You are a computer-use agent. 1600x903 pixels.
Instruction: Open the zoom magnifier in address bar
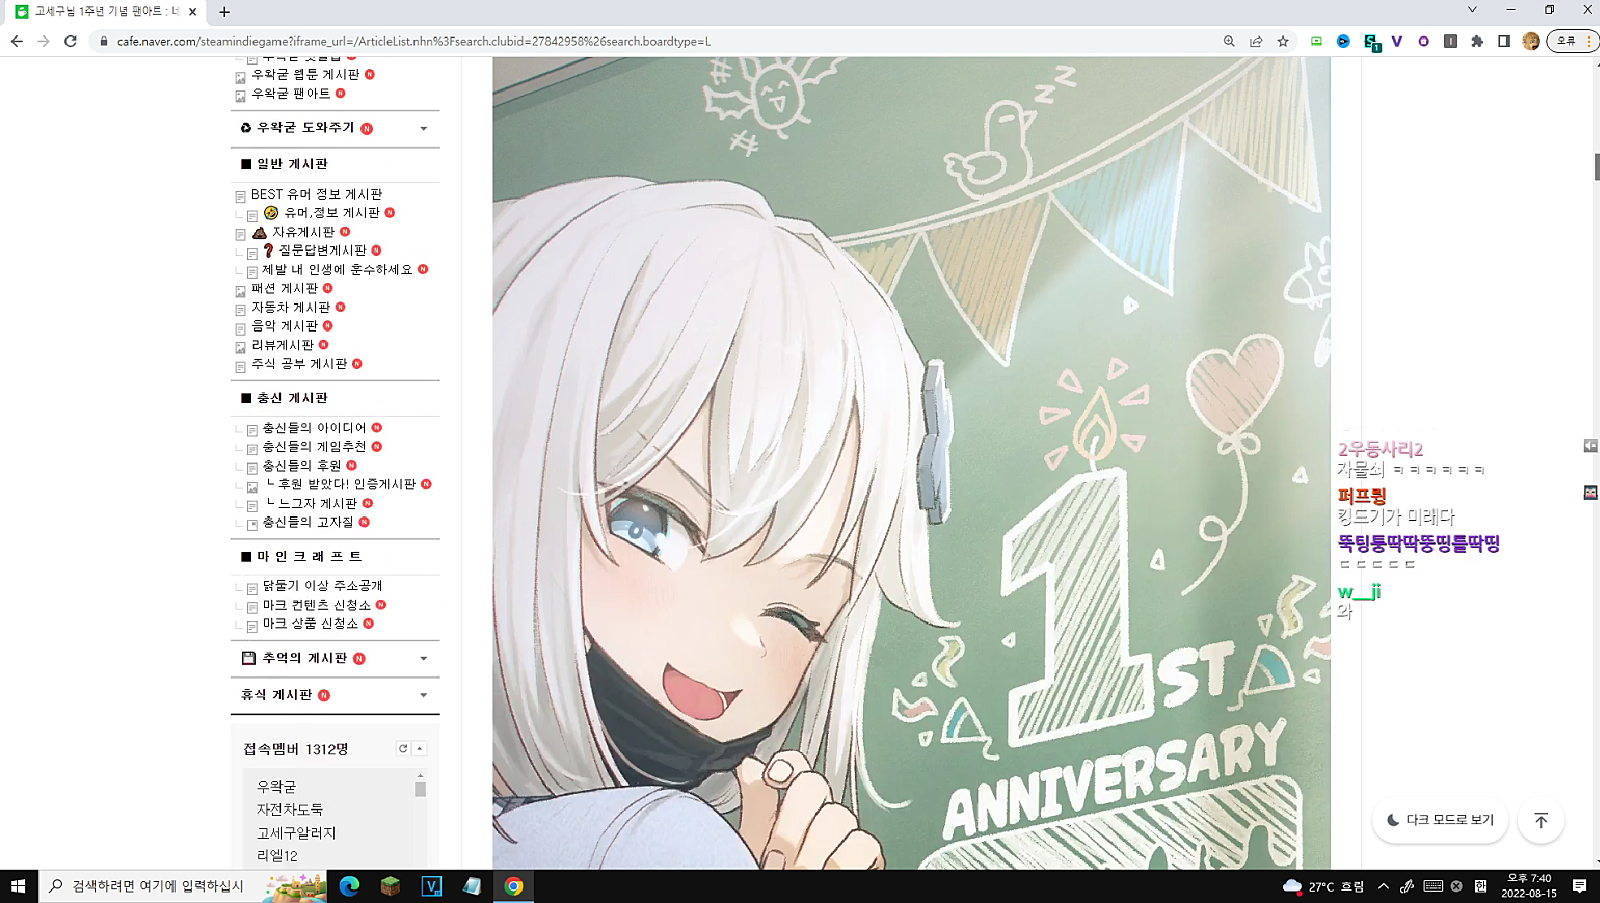tap(1229, 41)
